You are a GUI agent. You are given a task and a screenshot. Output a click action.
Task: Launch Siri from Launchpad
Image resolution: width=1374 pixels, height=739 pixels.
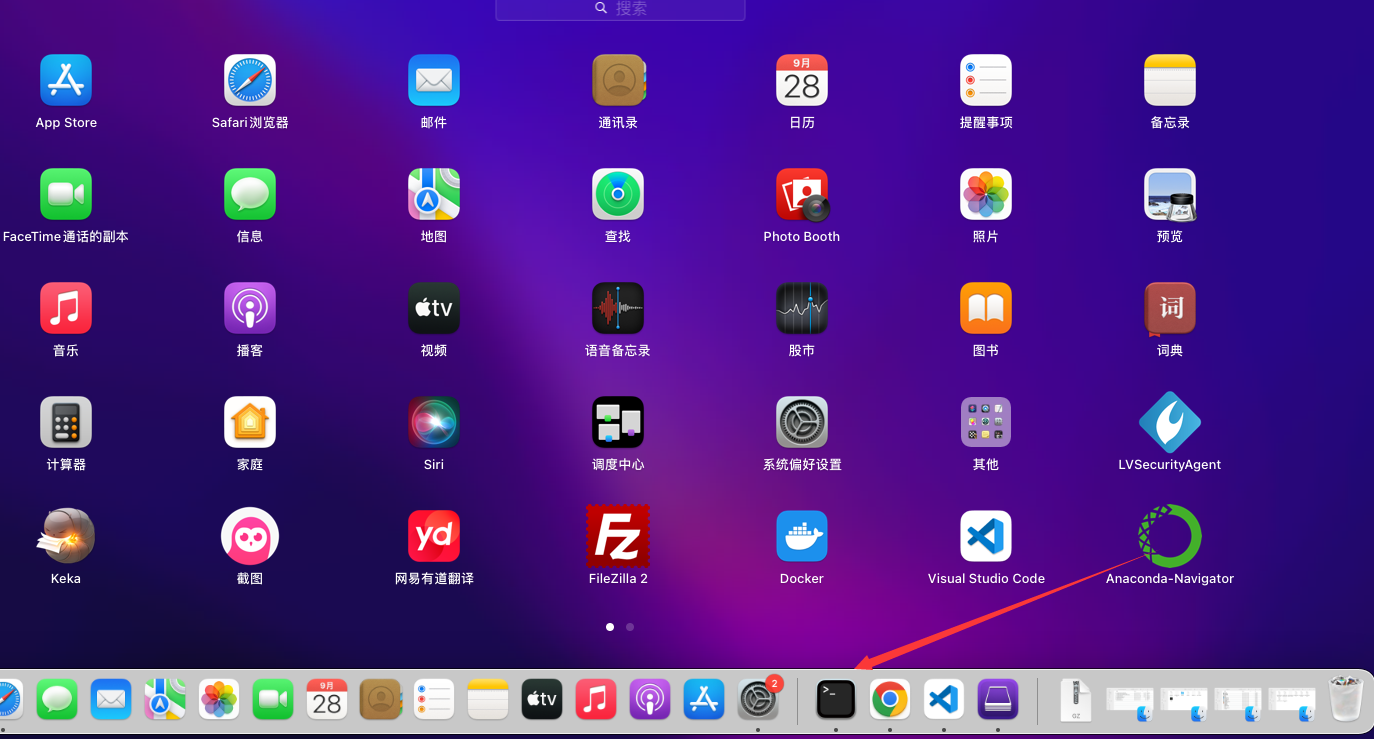(434, 422)
